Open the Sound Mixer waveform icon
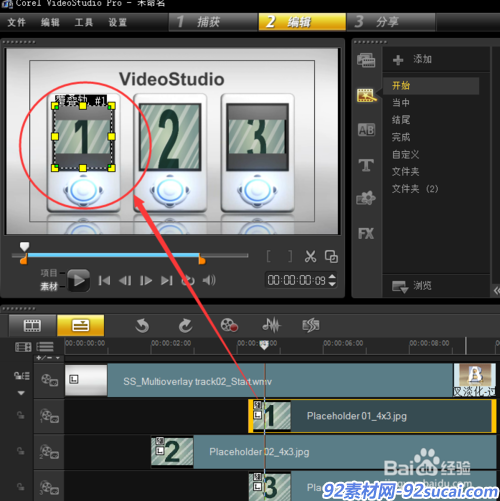Image resolution: width=500 pixels, height=501 pixels. (271, 325)
